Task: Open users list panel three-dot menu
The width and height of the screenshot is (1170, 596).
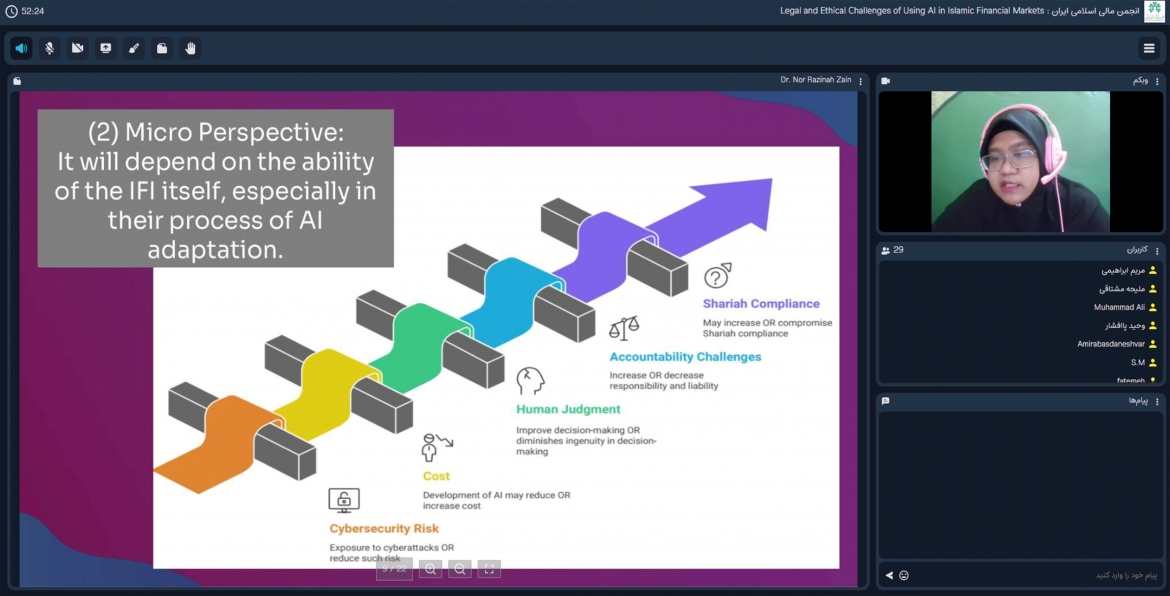Action: 1158,251
